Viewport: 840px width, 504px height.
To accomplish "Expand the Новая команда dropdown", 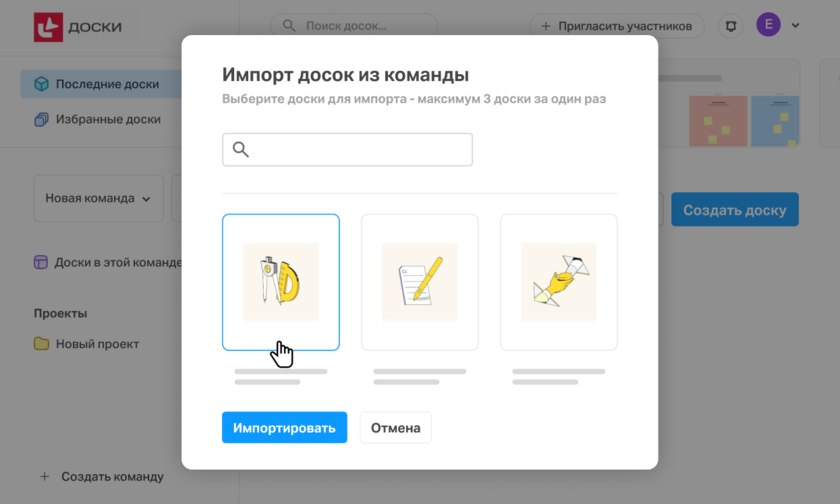I will pos(98,198).
